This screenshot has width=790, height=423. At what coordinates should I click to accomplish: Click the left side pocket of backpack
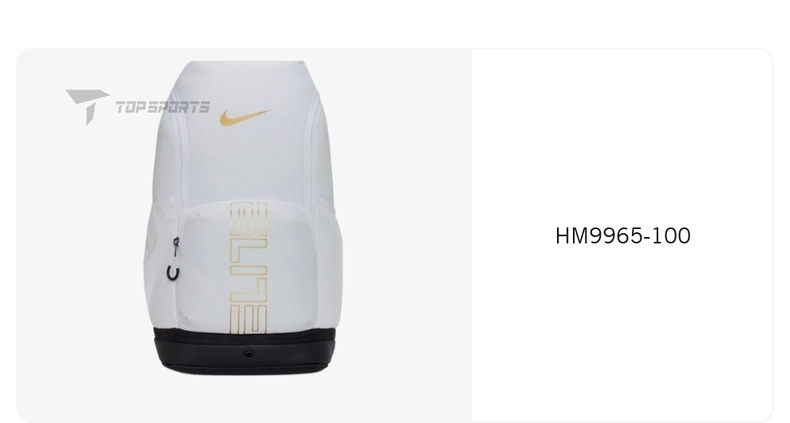(x=159, y=262)
